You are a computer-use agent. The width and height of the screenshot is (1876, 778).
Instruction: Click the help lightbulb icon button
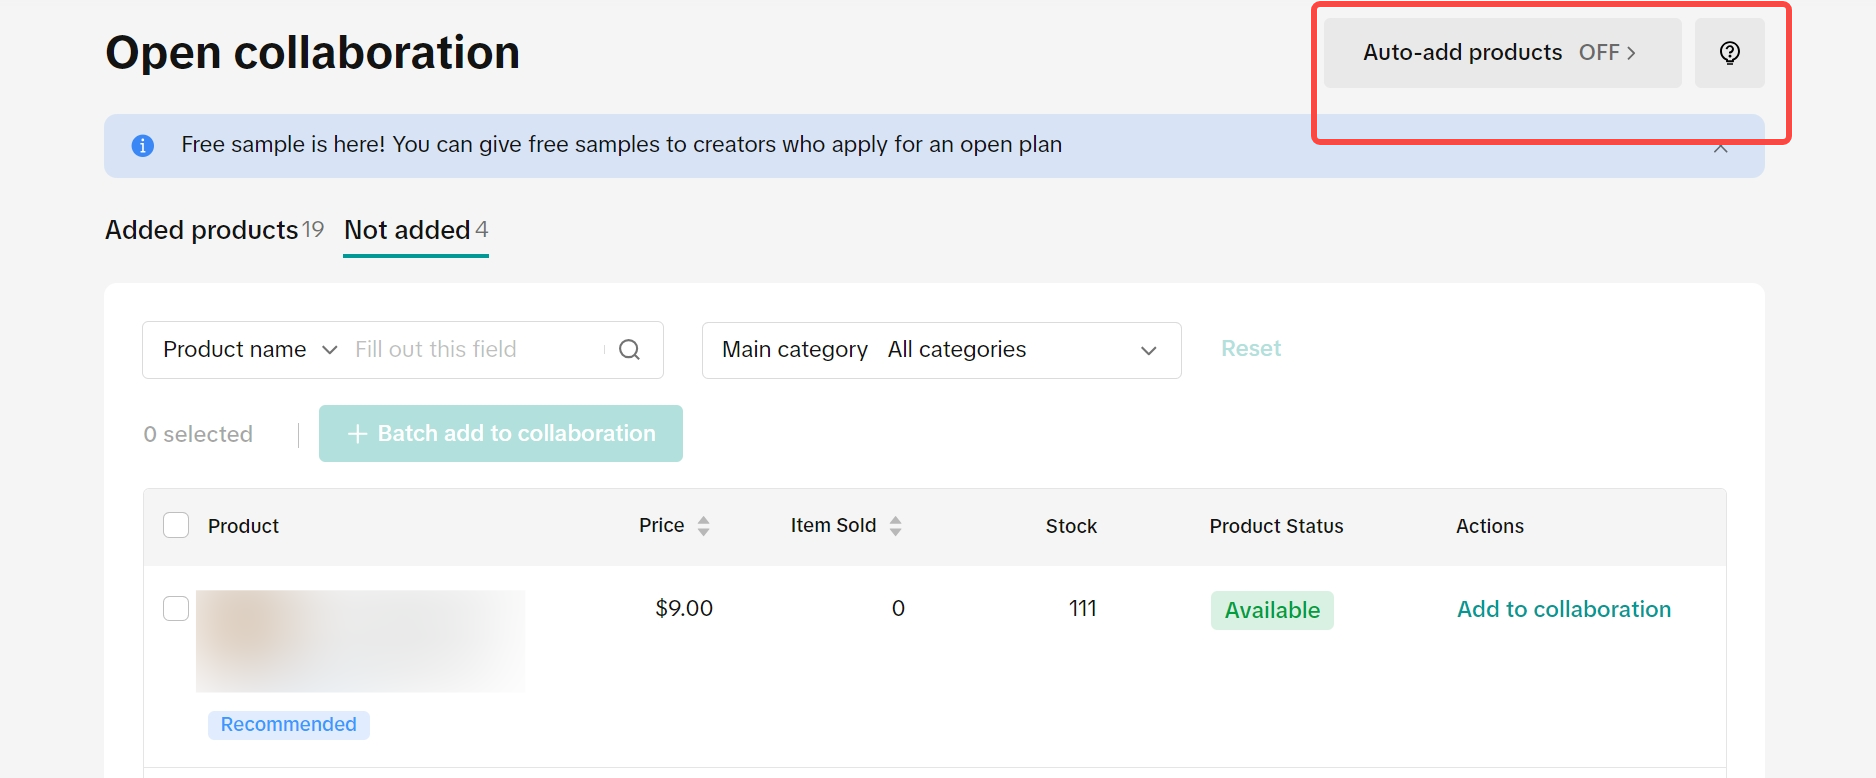(x=1729, y=53)
